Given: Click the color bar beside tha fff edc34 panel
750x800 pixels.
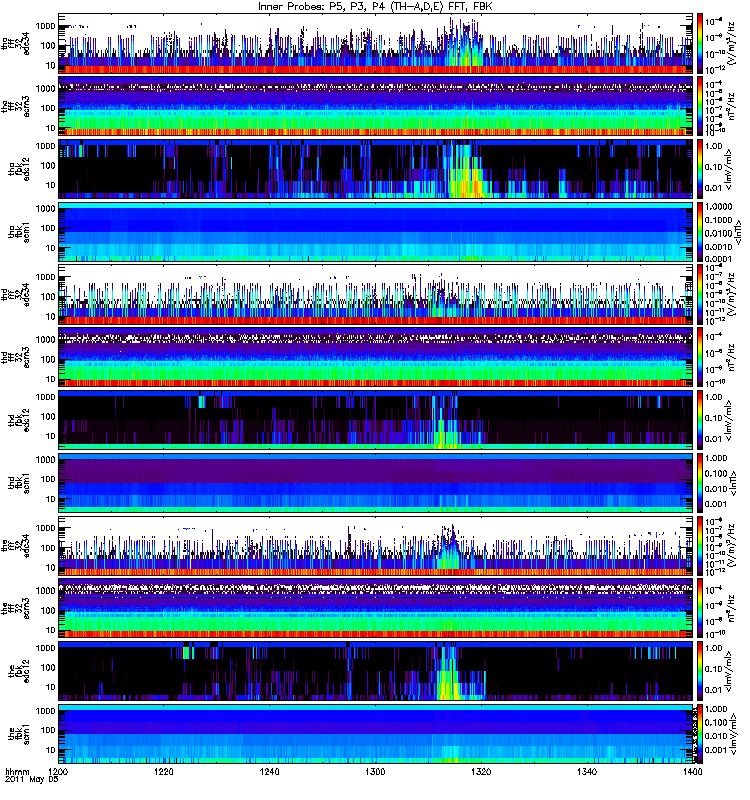Looking at the screenshot, I should (699, 44).
